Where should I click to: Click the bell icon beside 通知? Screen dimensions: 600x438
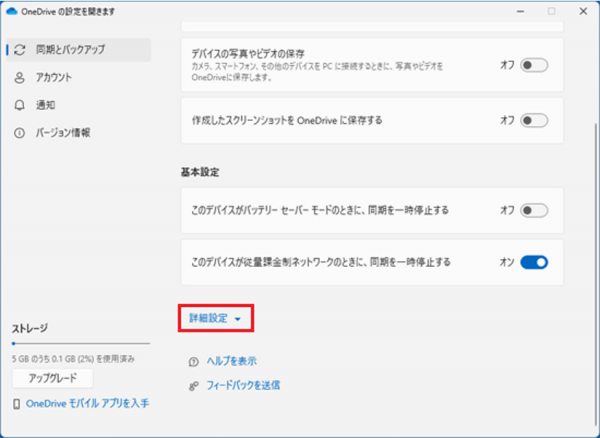click(20, 104)
